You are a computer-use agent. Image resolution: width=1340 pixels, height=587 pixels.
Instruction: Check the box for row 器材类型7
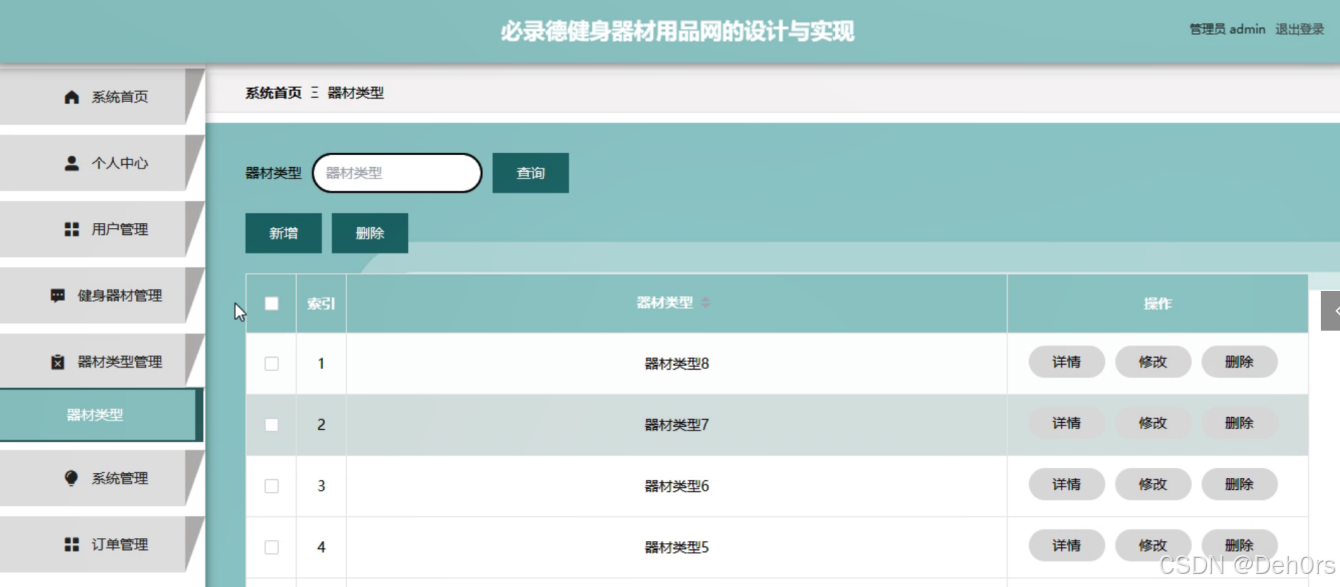point(271,425)
